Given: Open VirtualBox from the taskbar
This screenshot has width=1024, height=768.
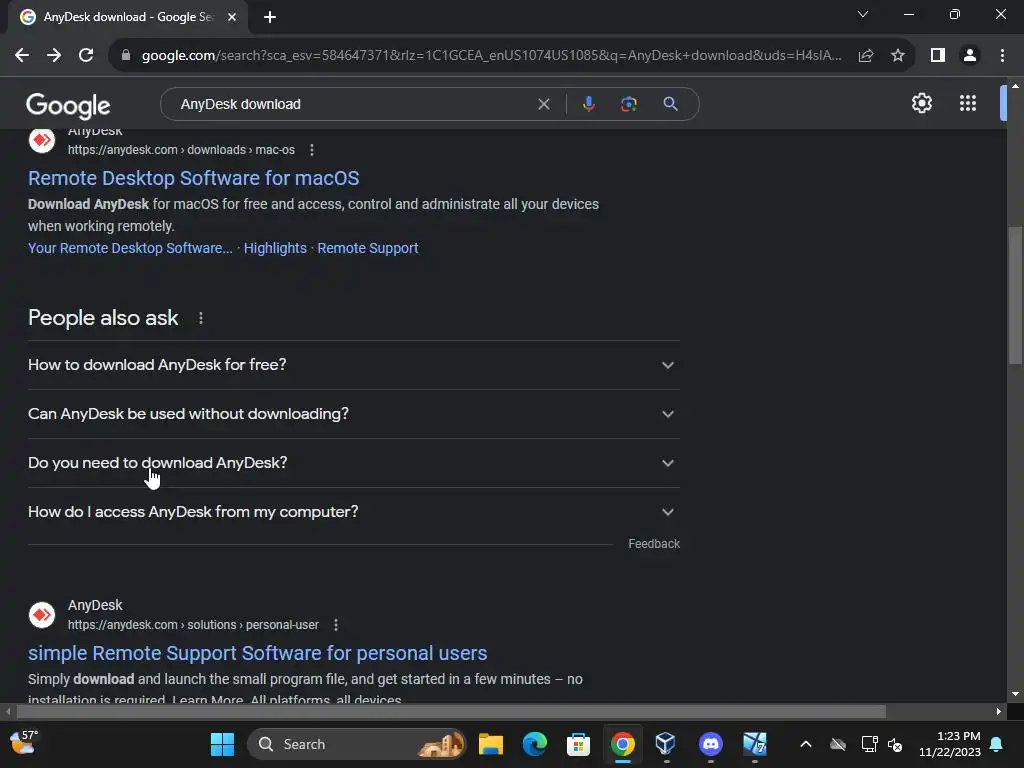Looking at the screenshot, I should (x=665, y=744).
